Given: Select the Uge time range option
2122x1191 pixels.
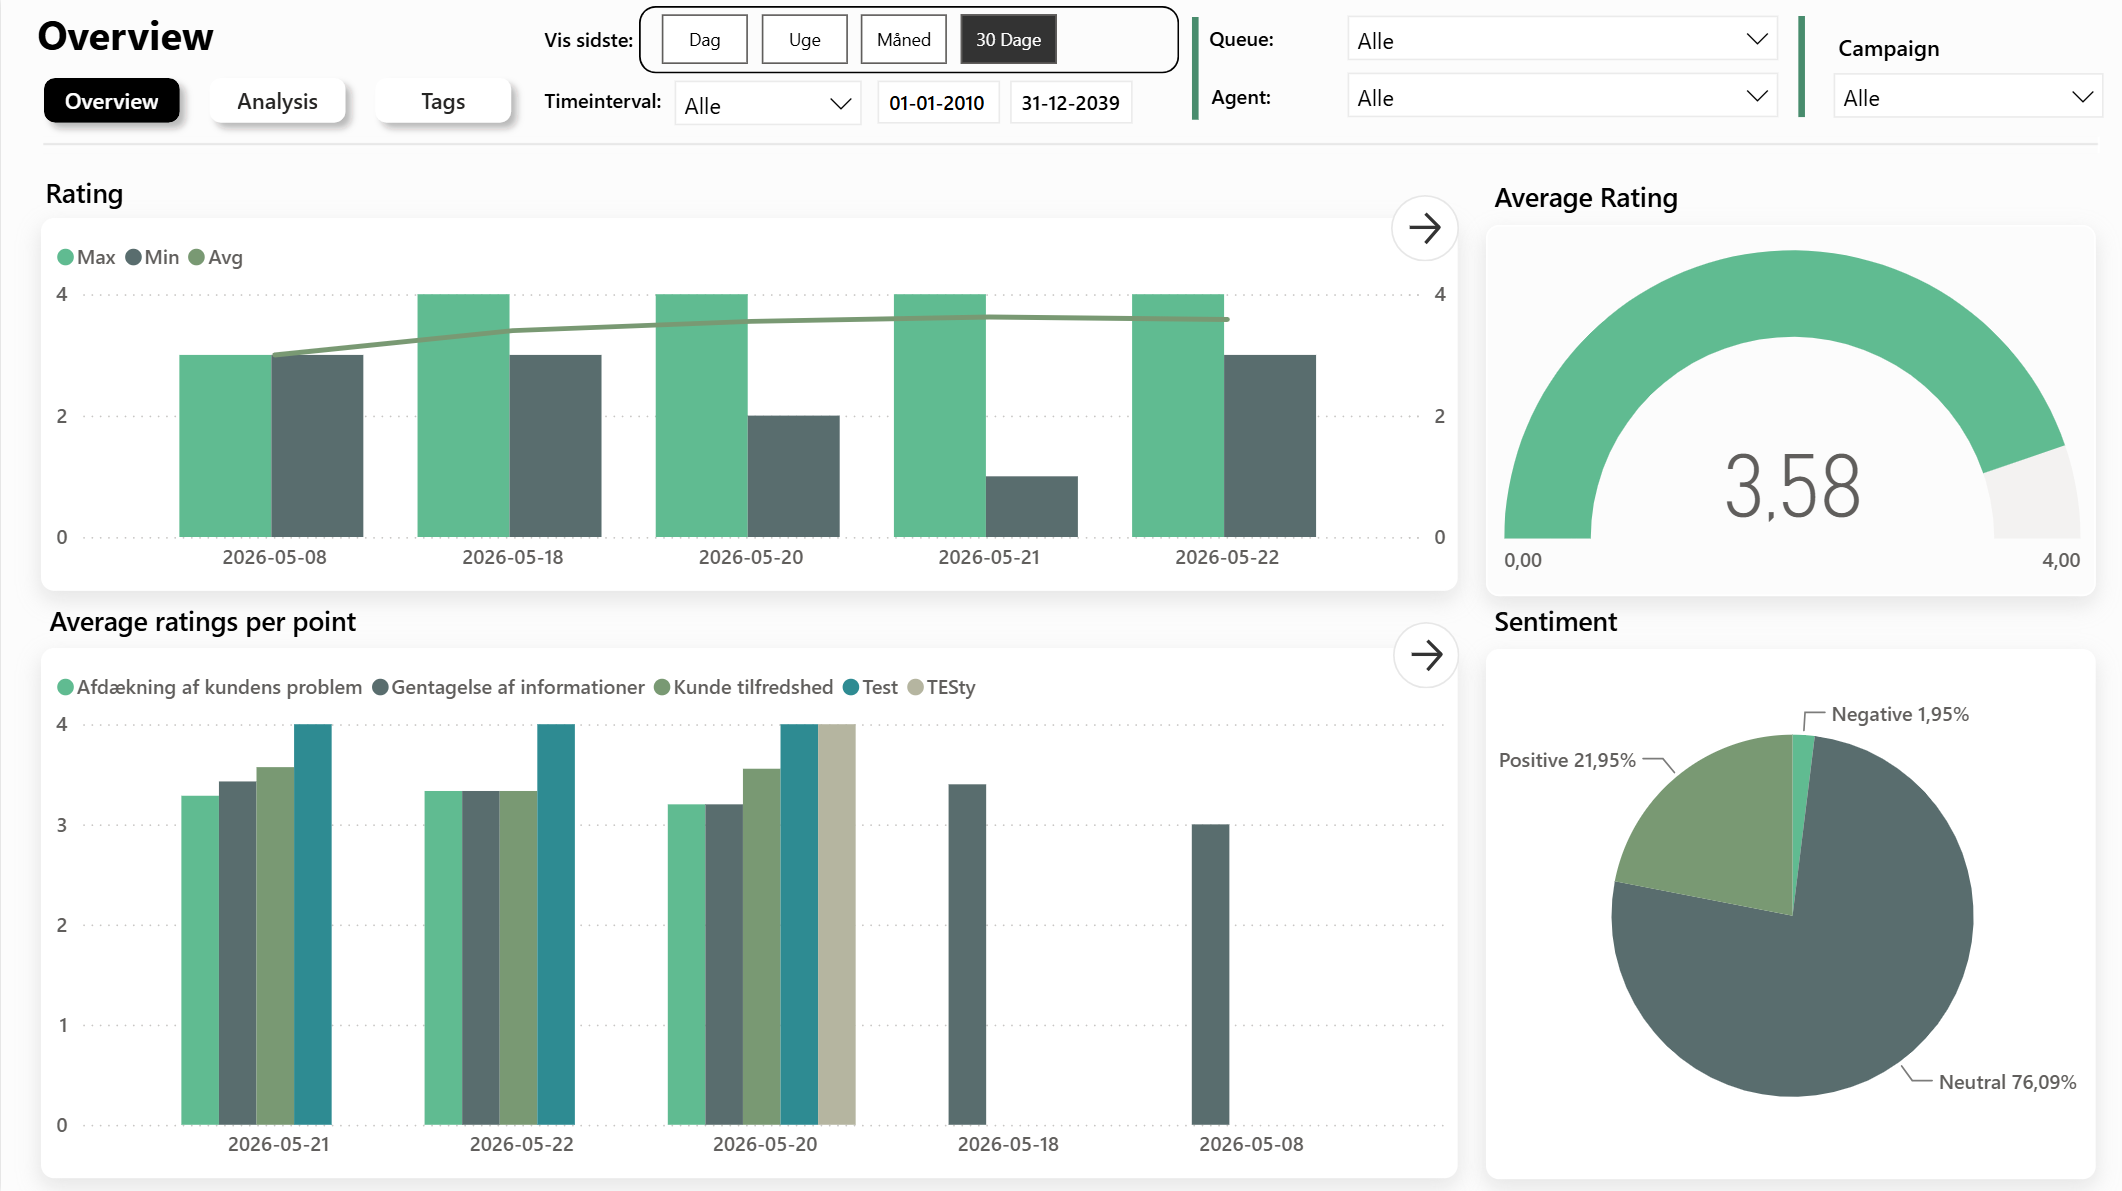Looking at the screenshot, I should (x=804, y=40).
